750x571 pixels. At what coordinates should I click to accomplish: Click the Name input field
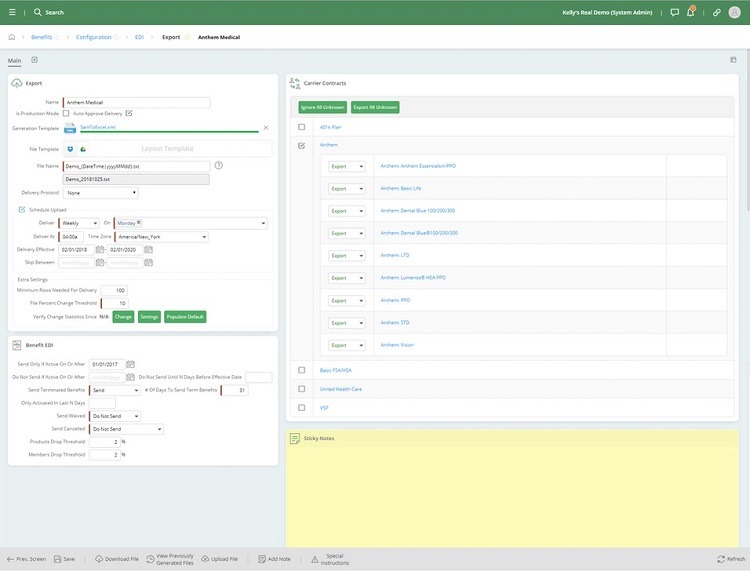(136, 102)
